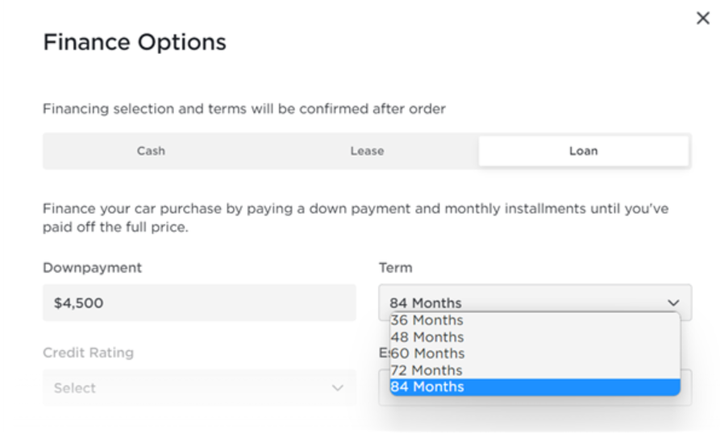Screen dimensions: 720x447
Task: Click the Finance Options heading
Action: tap(135, 42)
